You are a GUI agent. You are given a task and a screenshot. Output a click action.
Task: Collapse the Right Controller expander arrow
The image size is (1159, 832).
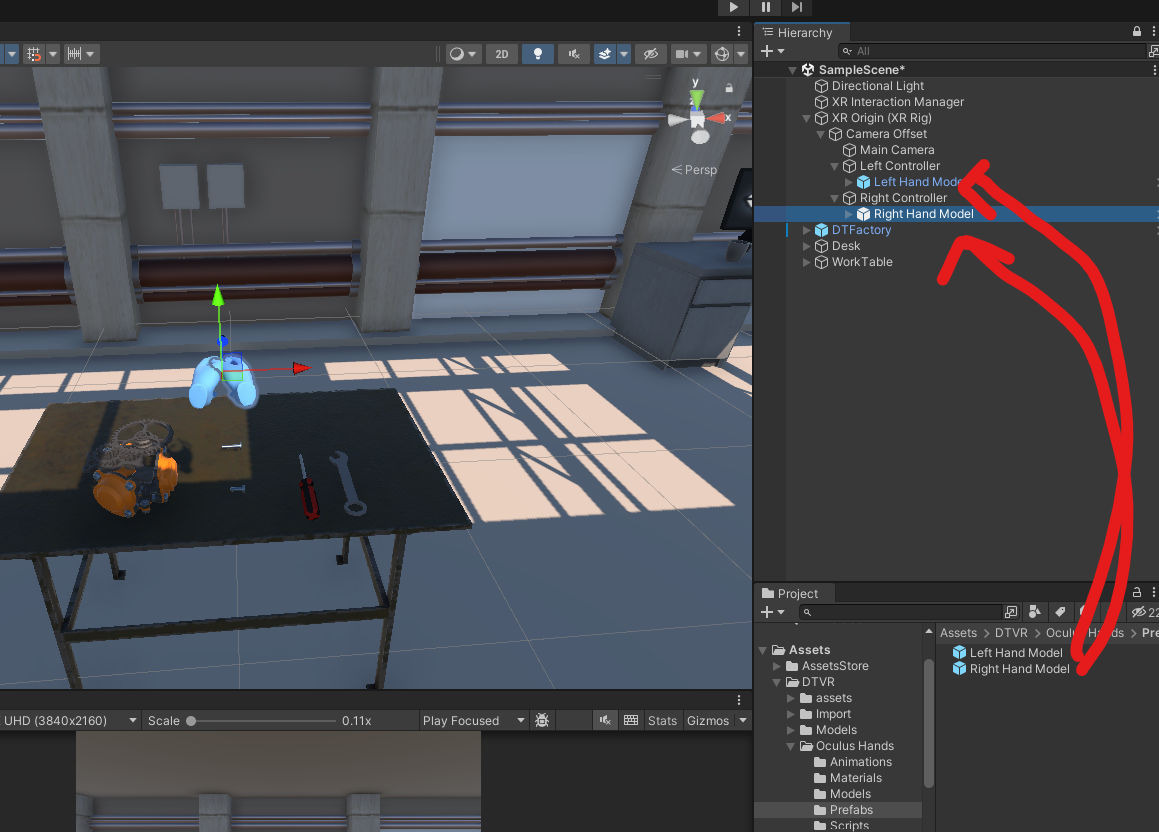tap(835, 198)
